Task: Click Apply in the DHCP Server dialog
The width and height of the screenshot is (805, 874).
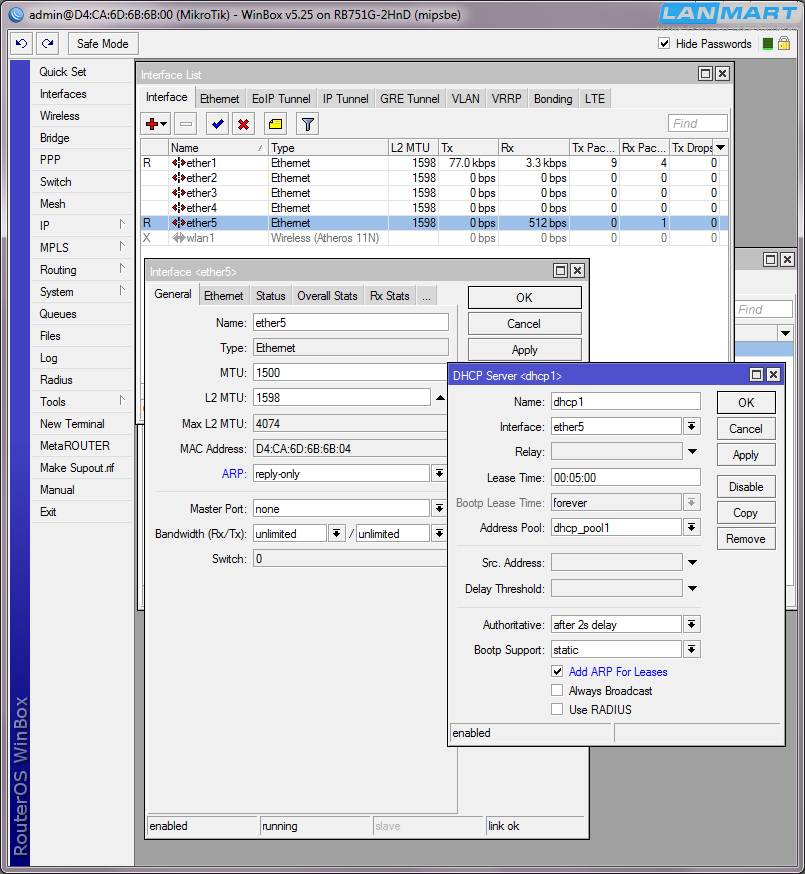Action: [x=746, y=455]
